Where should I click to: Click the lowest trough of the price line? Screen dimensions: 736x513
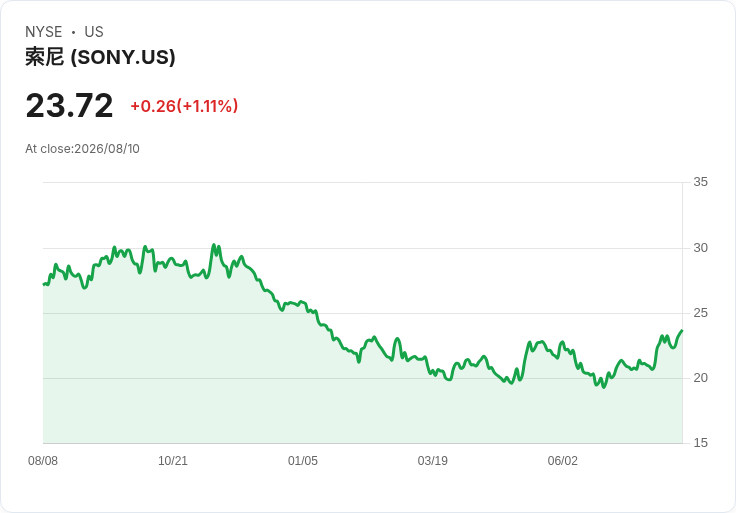coord(604,387)
